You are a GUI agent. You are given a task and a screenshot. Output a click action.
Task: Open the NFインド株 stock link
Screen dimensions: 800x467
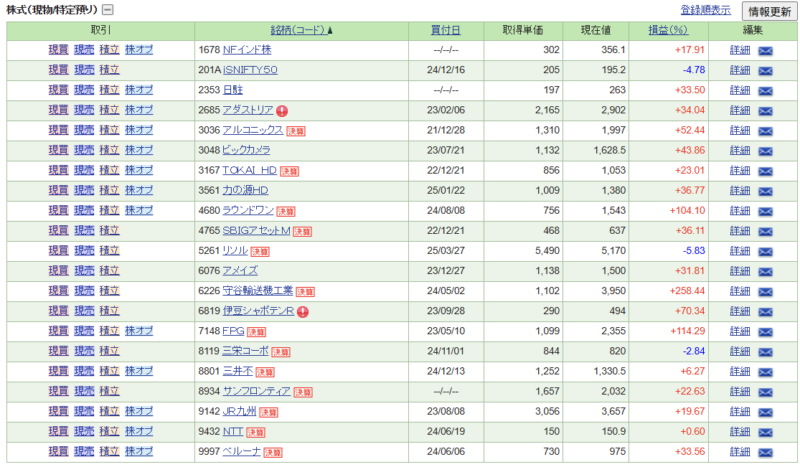247,50
